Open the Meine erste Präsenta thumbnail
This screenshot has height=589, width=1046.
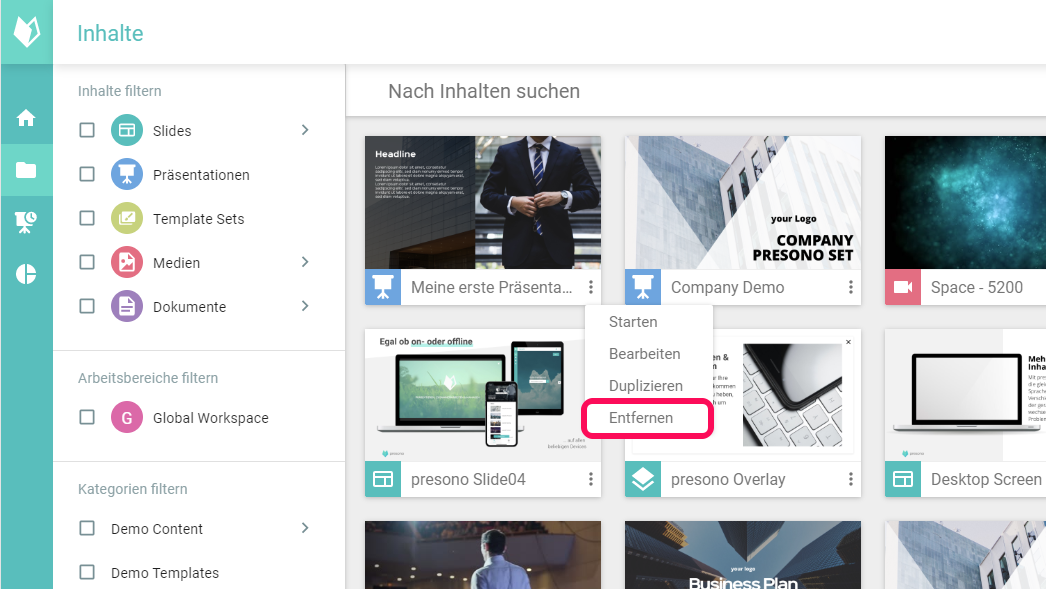483,202
